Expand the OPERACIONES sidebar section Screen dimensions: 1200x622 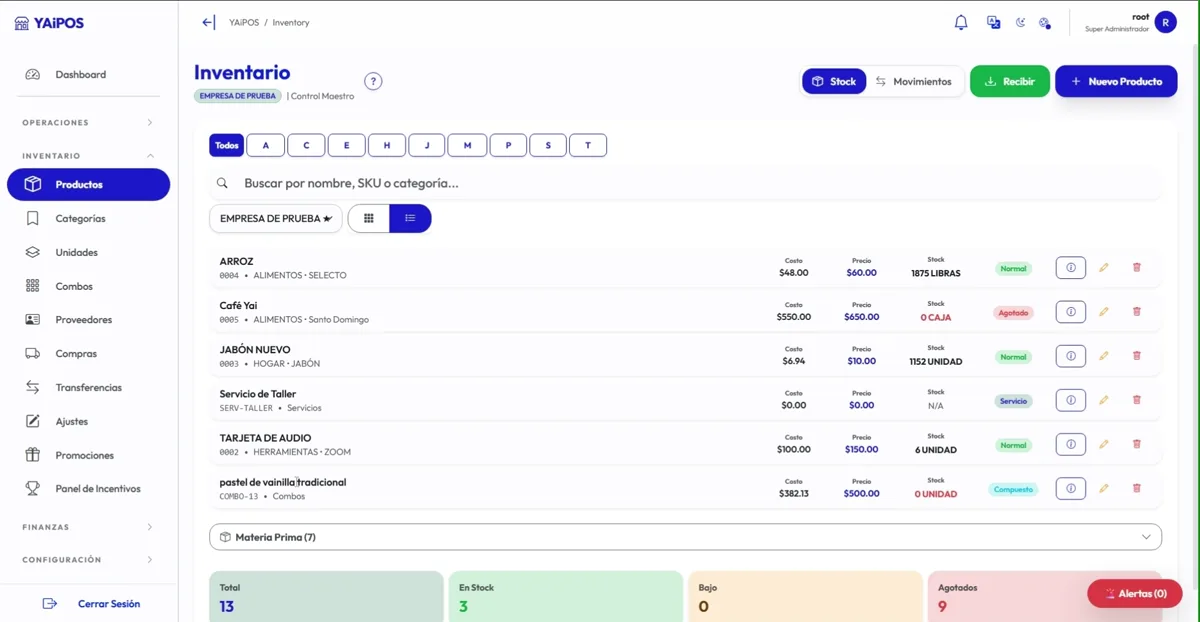pos(88,123)
